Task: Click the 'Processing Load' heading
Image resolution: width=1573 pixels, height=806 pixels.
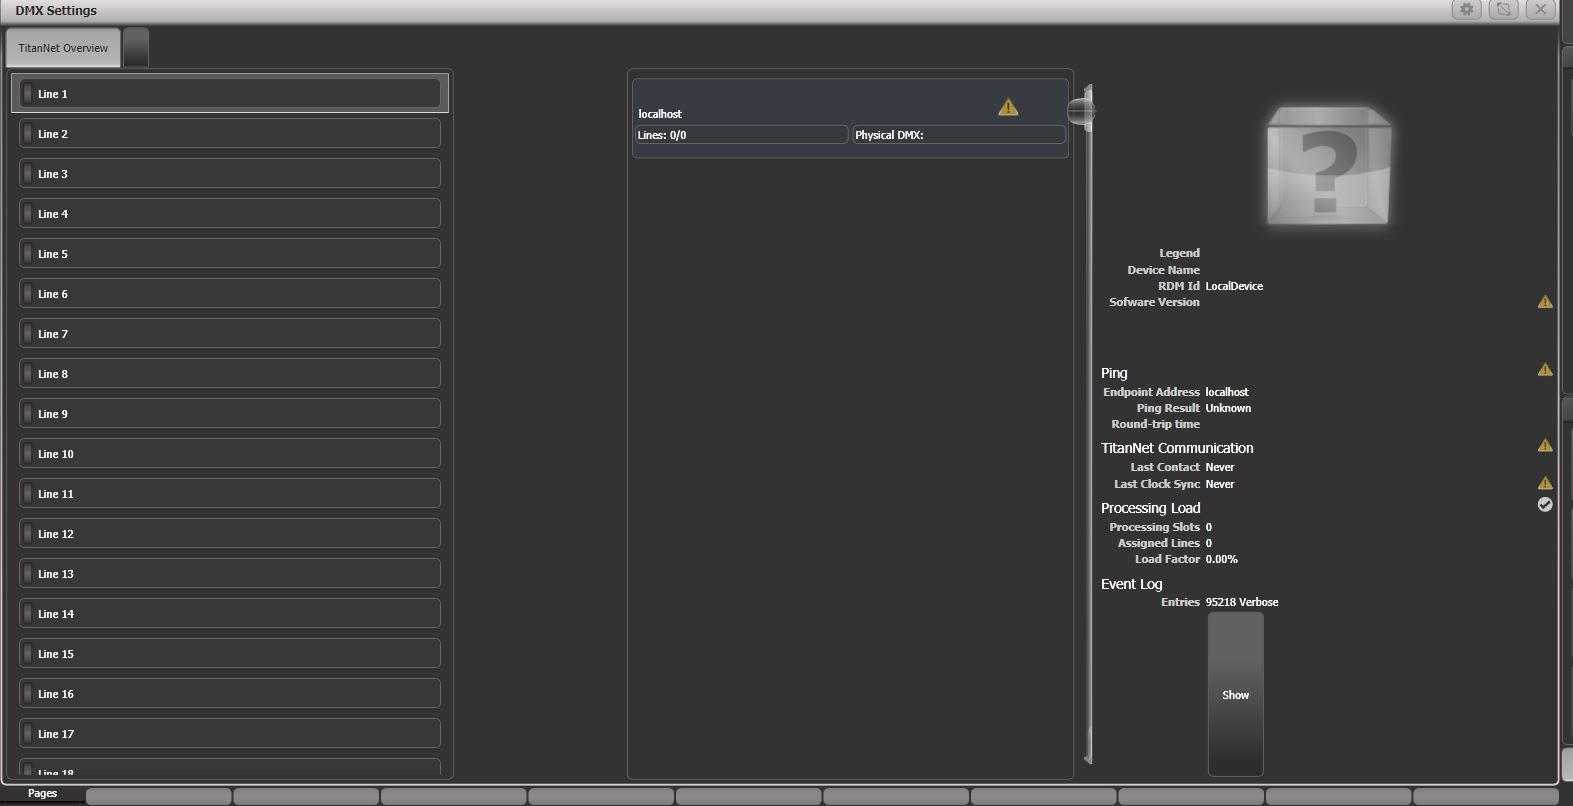Action: [x=1150, y=508]
